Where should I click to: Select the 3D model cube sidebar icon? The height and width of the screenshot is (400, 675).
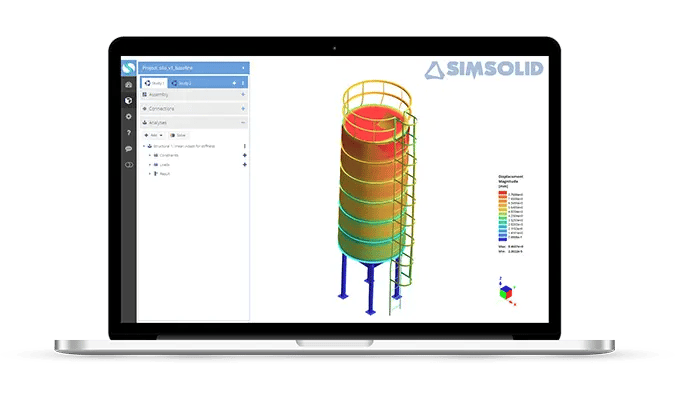click(128, 100)
